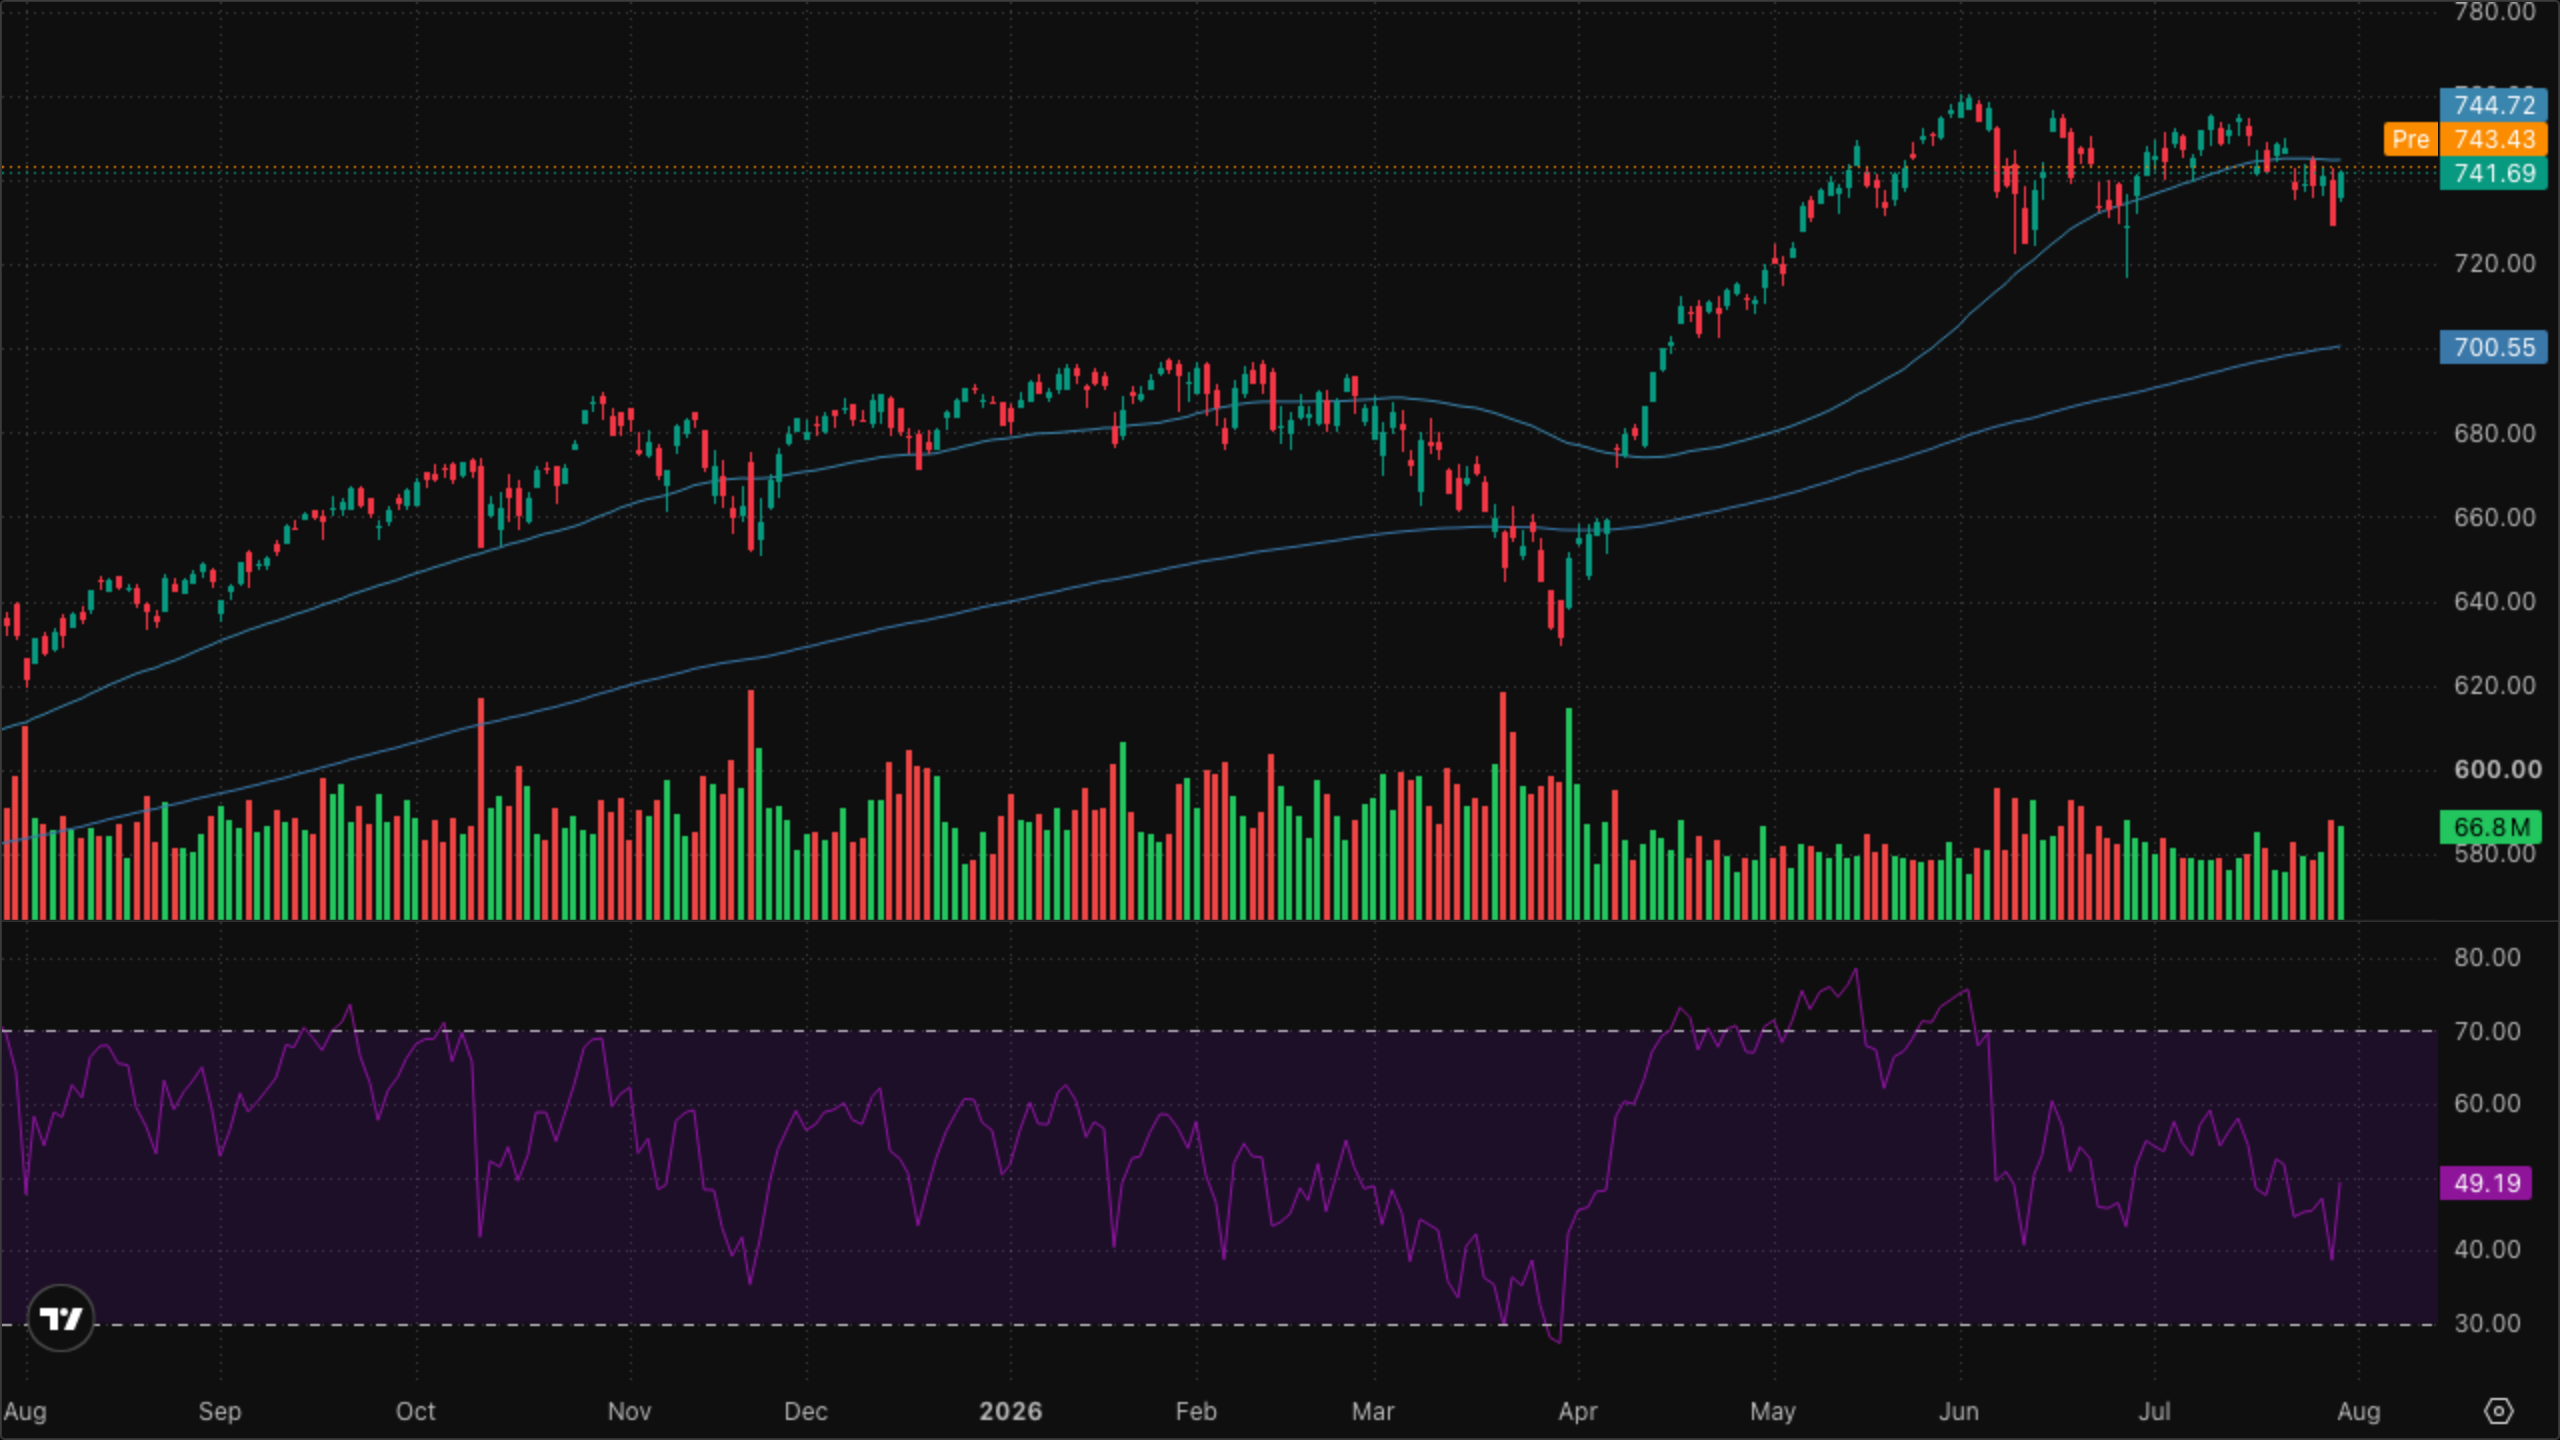This screenshot has width=2560, height=1440.
Task: Click the Oct label on time axis
Action: [x=415, y=1411]
